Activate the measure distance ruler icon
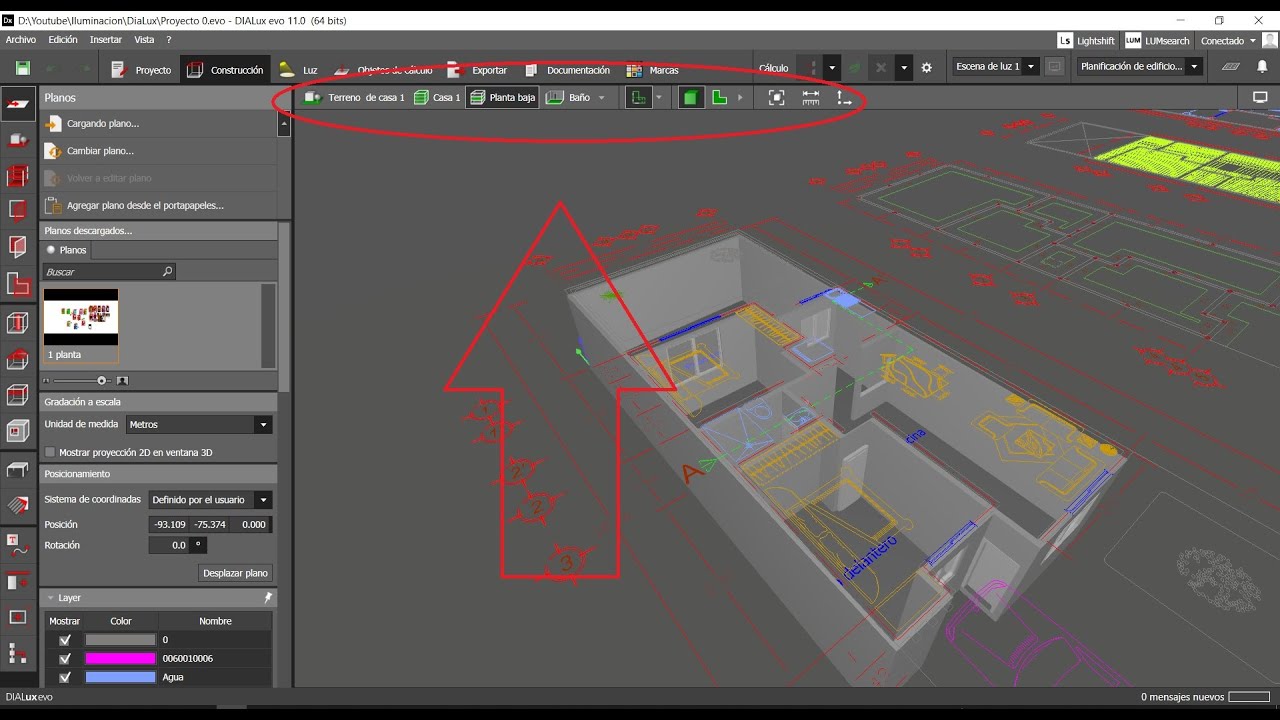1280x720 pixels. [x=810, y=97]
